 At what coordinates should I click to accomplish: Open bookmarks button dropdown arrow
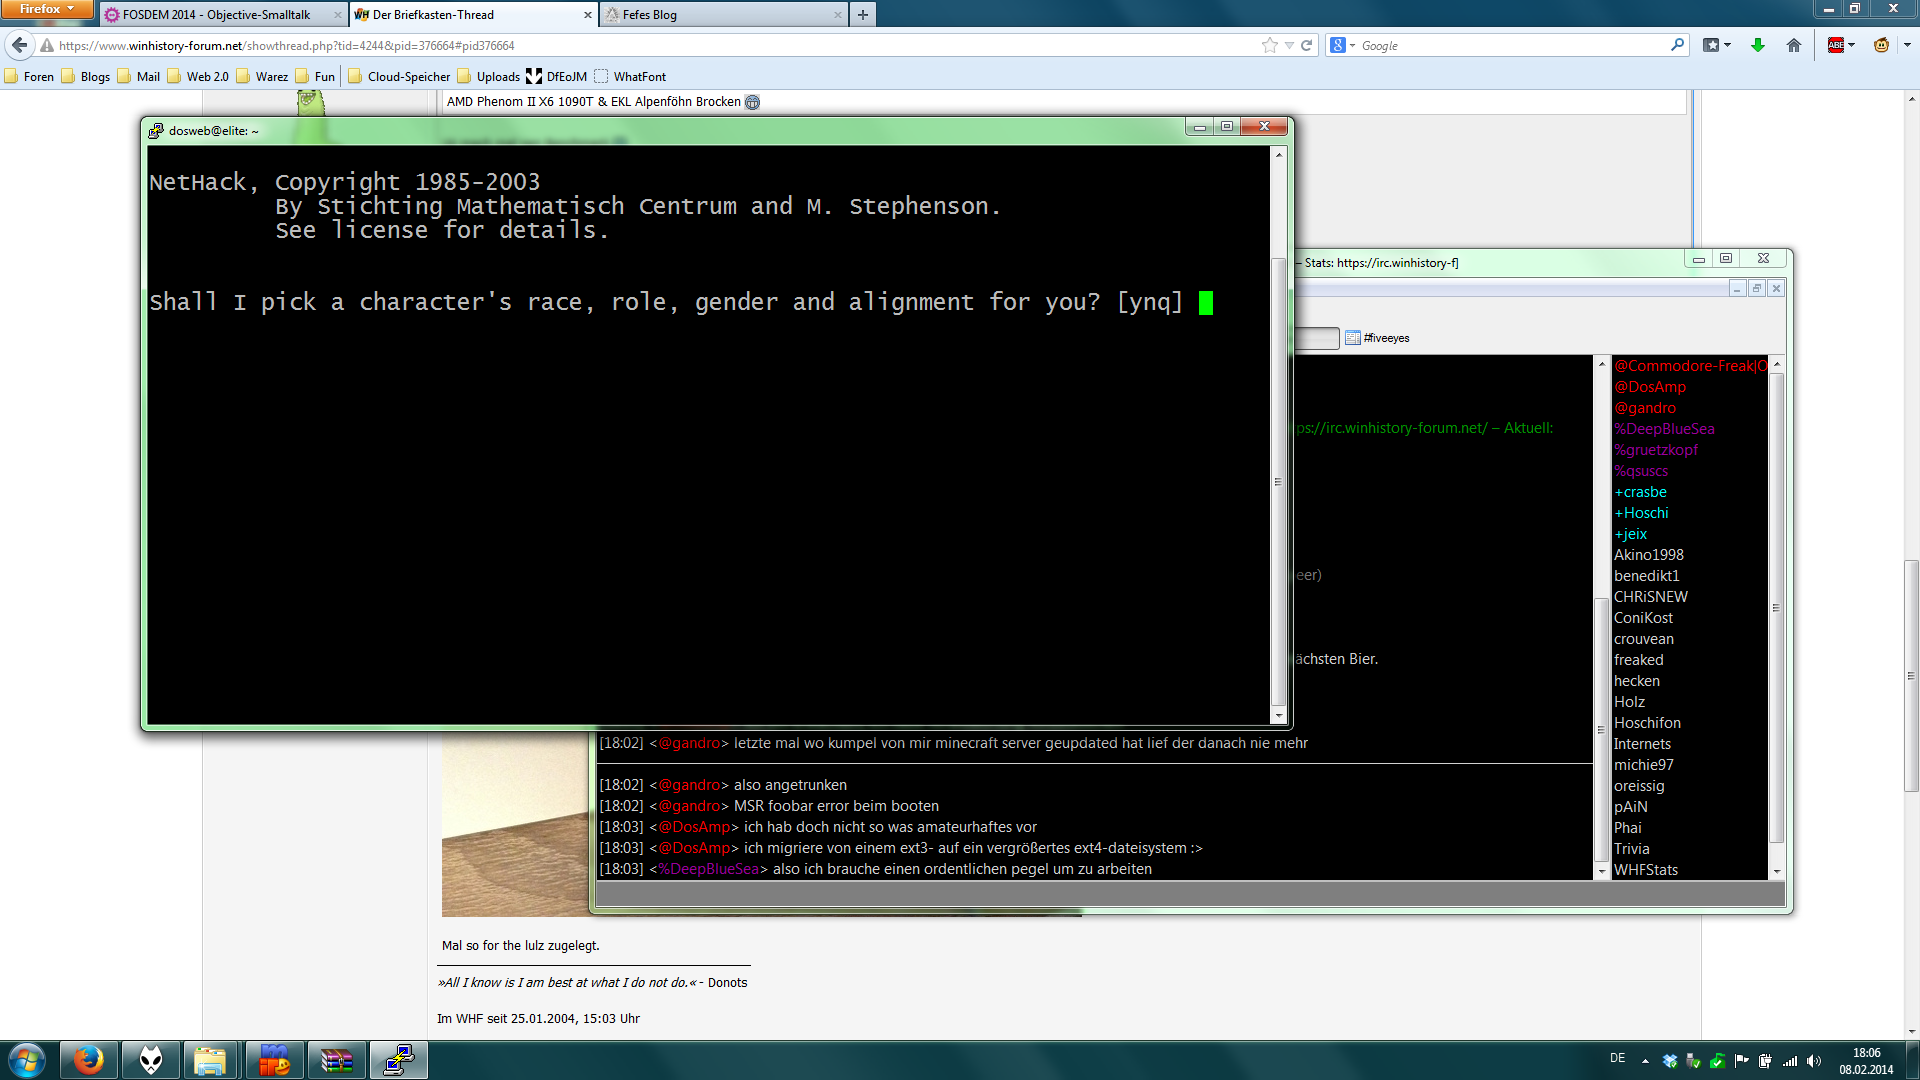pos(1727,45)
